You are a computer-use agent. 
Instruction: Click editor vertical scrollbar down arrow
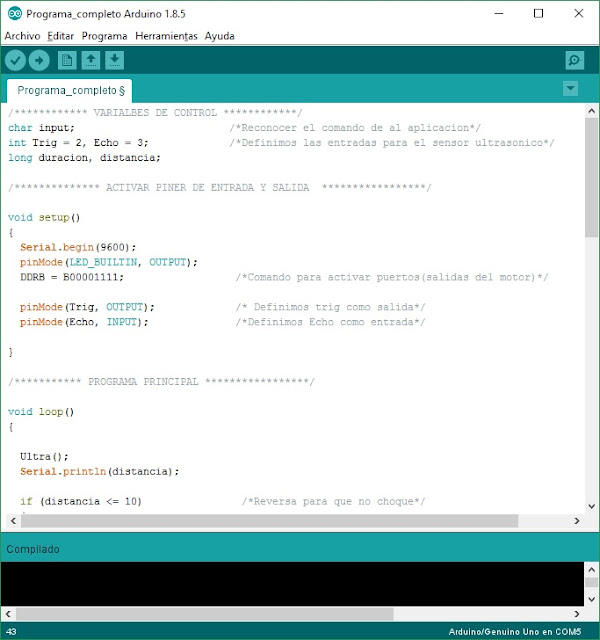591,506
